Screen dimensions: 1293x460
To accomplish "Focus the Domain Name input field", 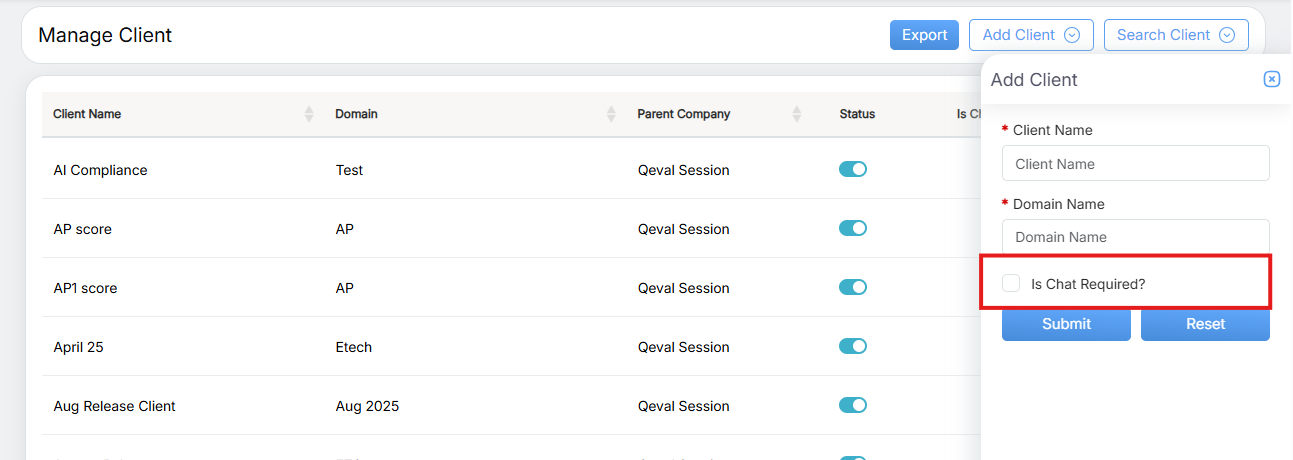I will (x=1135, y=237).
